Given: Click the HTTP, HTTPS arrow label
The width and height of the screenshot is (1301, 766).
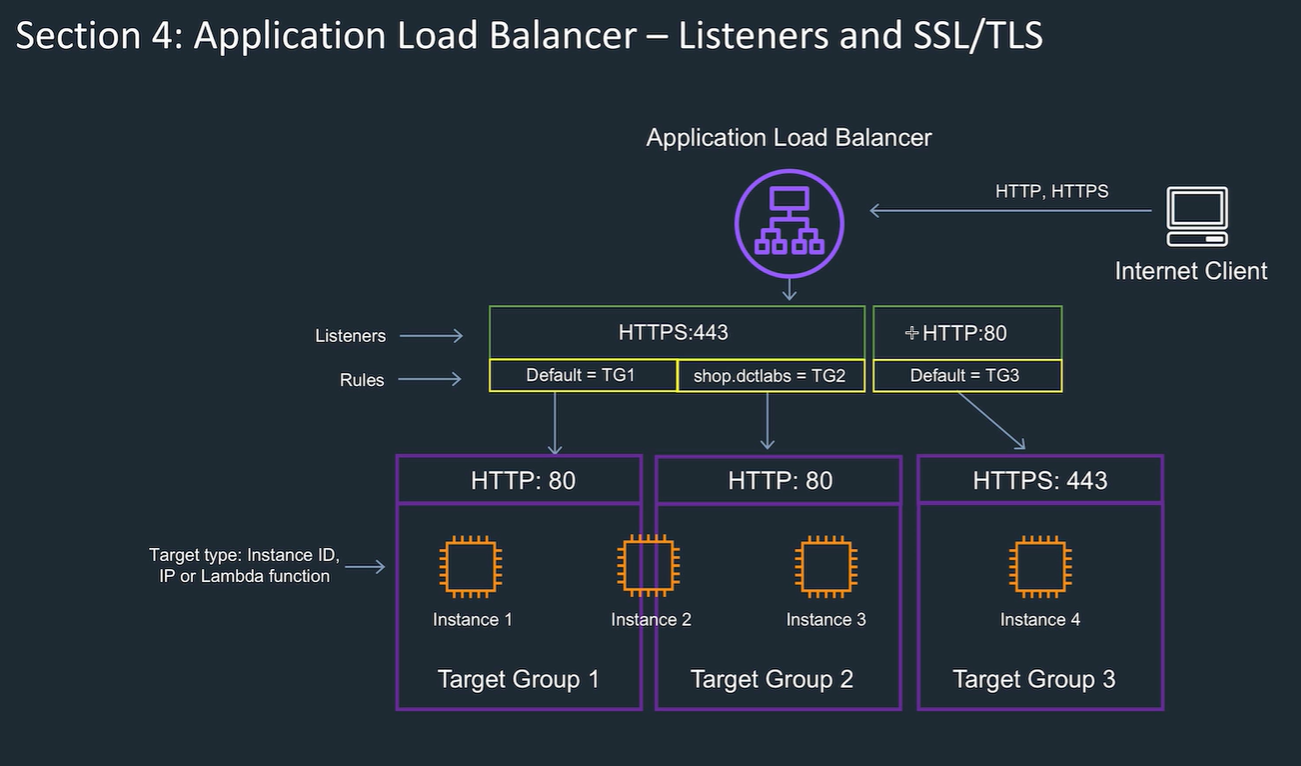Looking at the screenshot, I should 1051,191.
